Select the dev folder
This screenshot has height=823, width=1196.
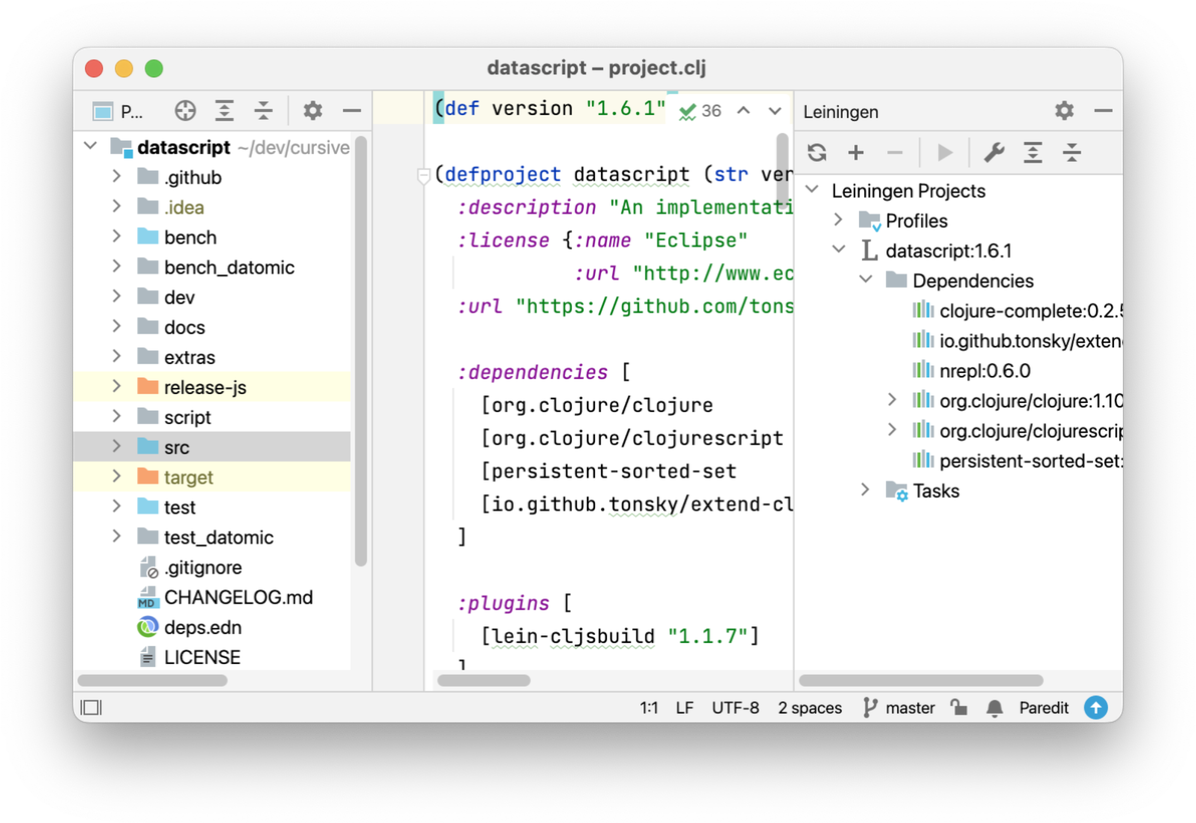214,297
